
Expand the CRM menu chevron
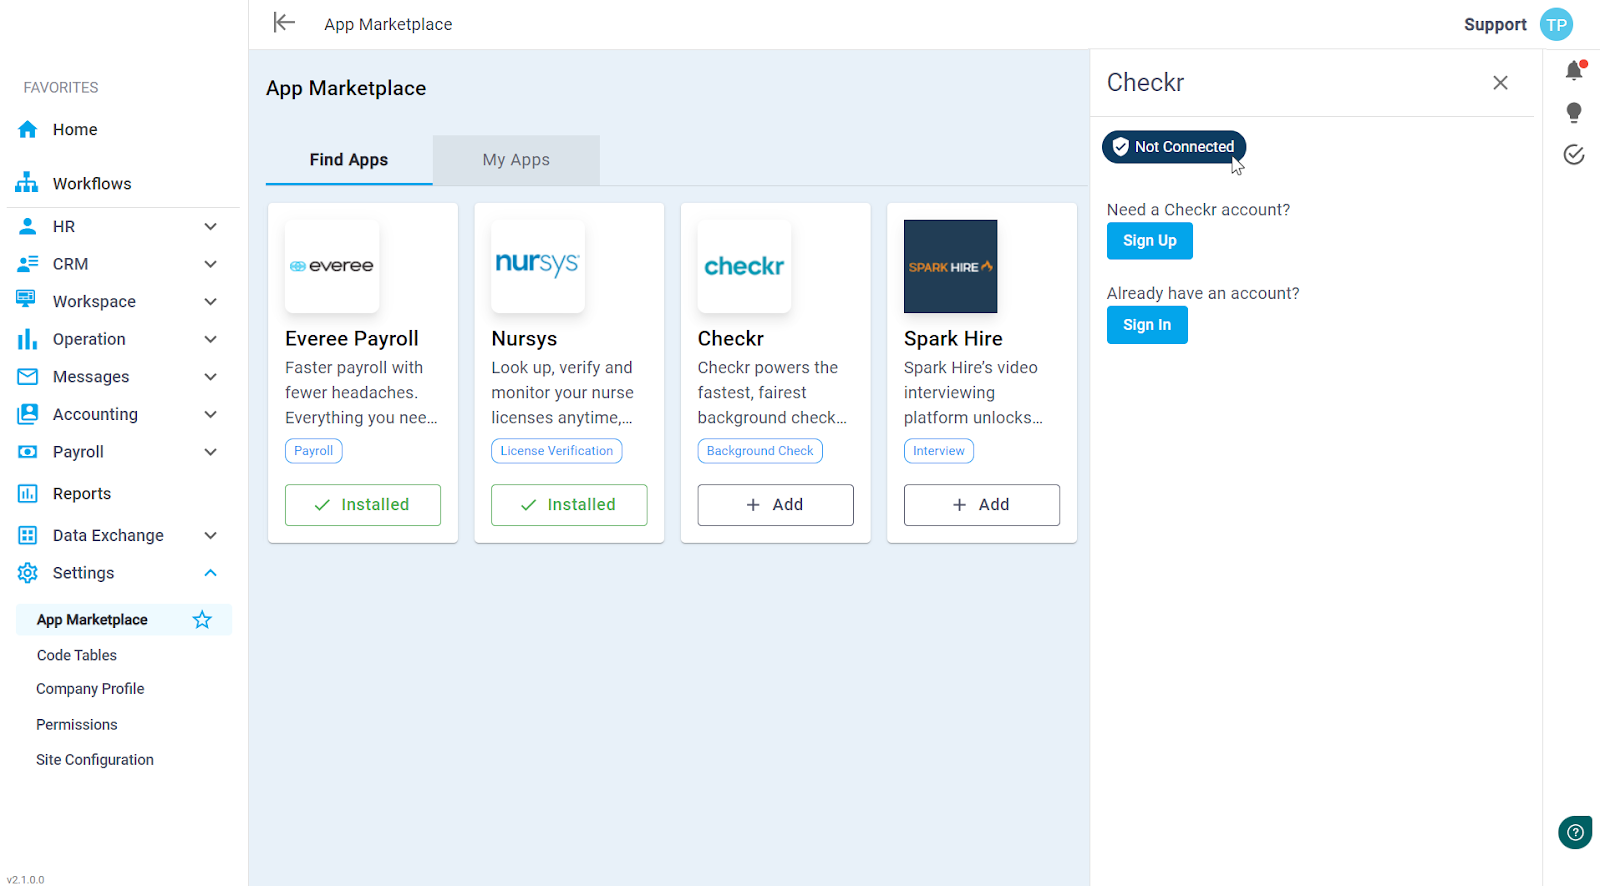point(210,264)
